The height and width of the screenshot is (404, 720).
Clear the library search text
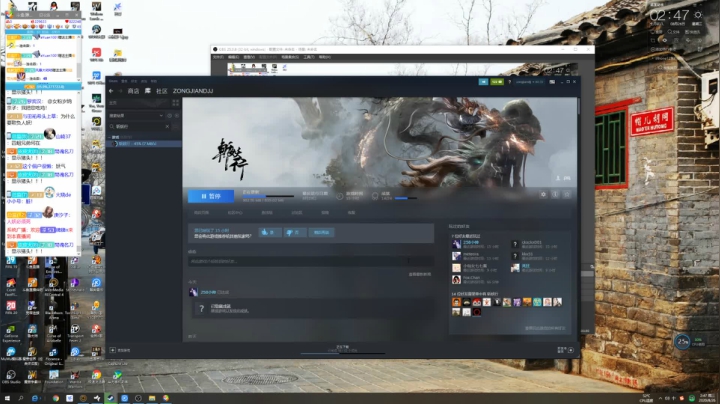tap(167, 126)
